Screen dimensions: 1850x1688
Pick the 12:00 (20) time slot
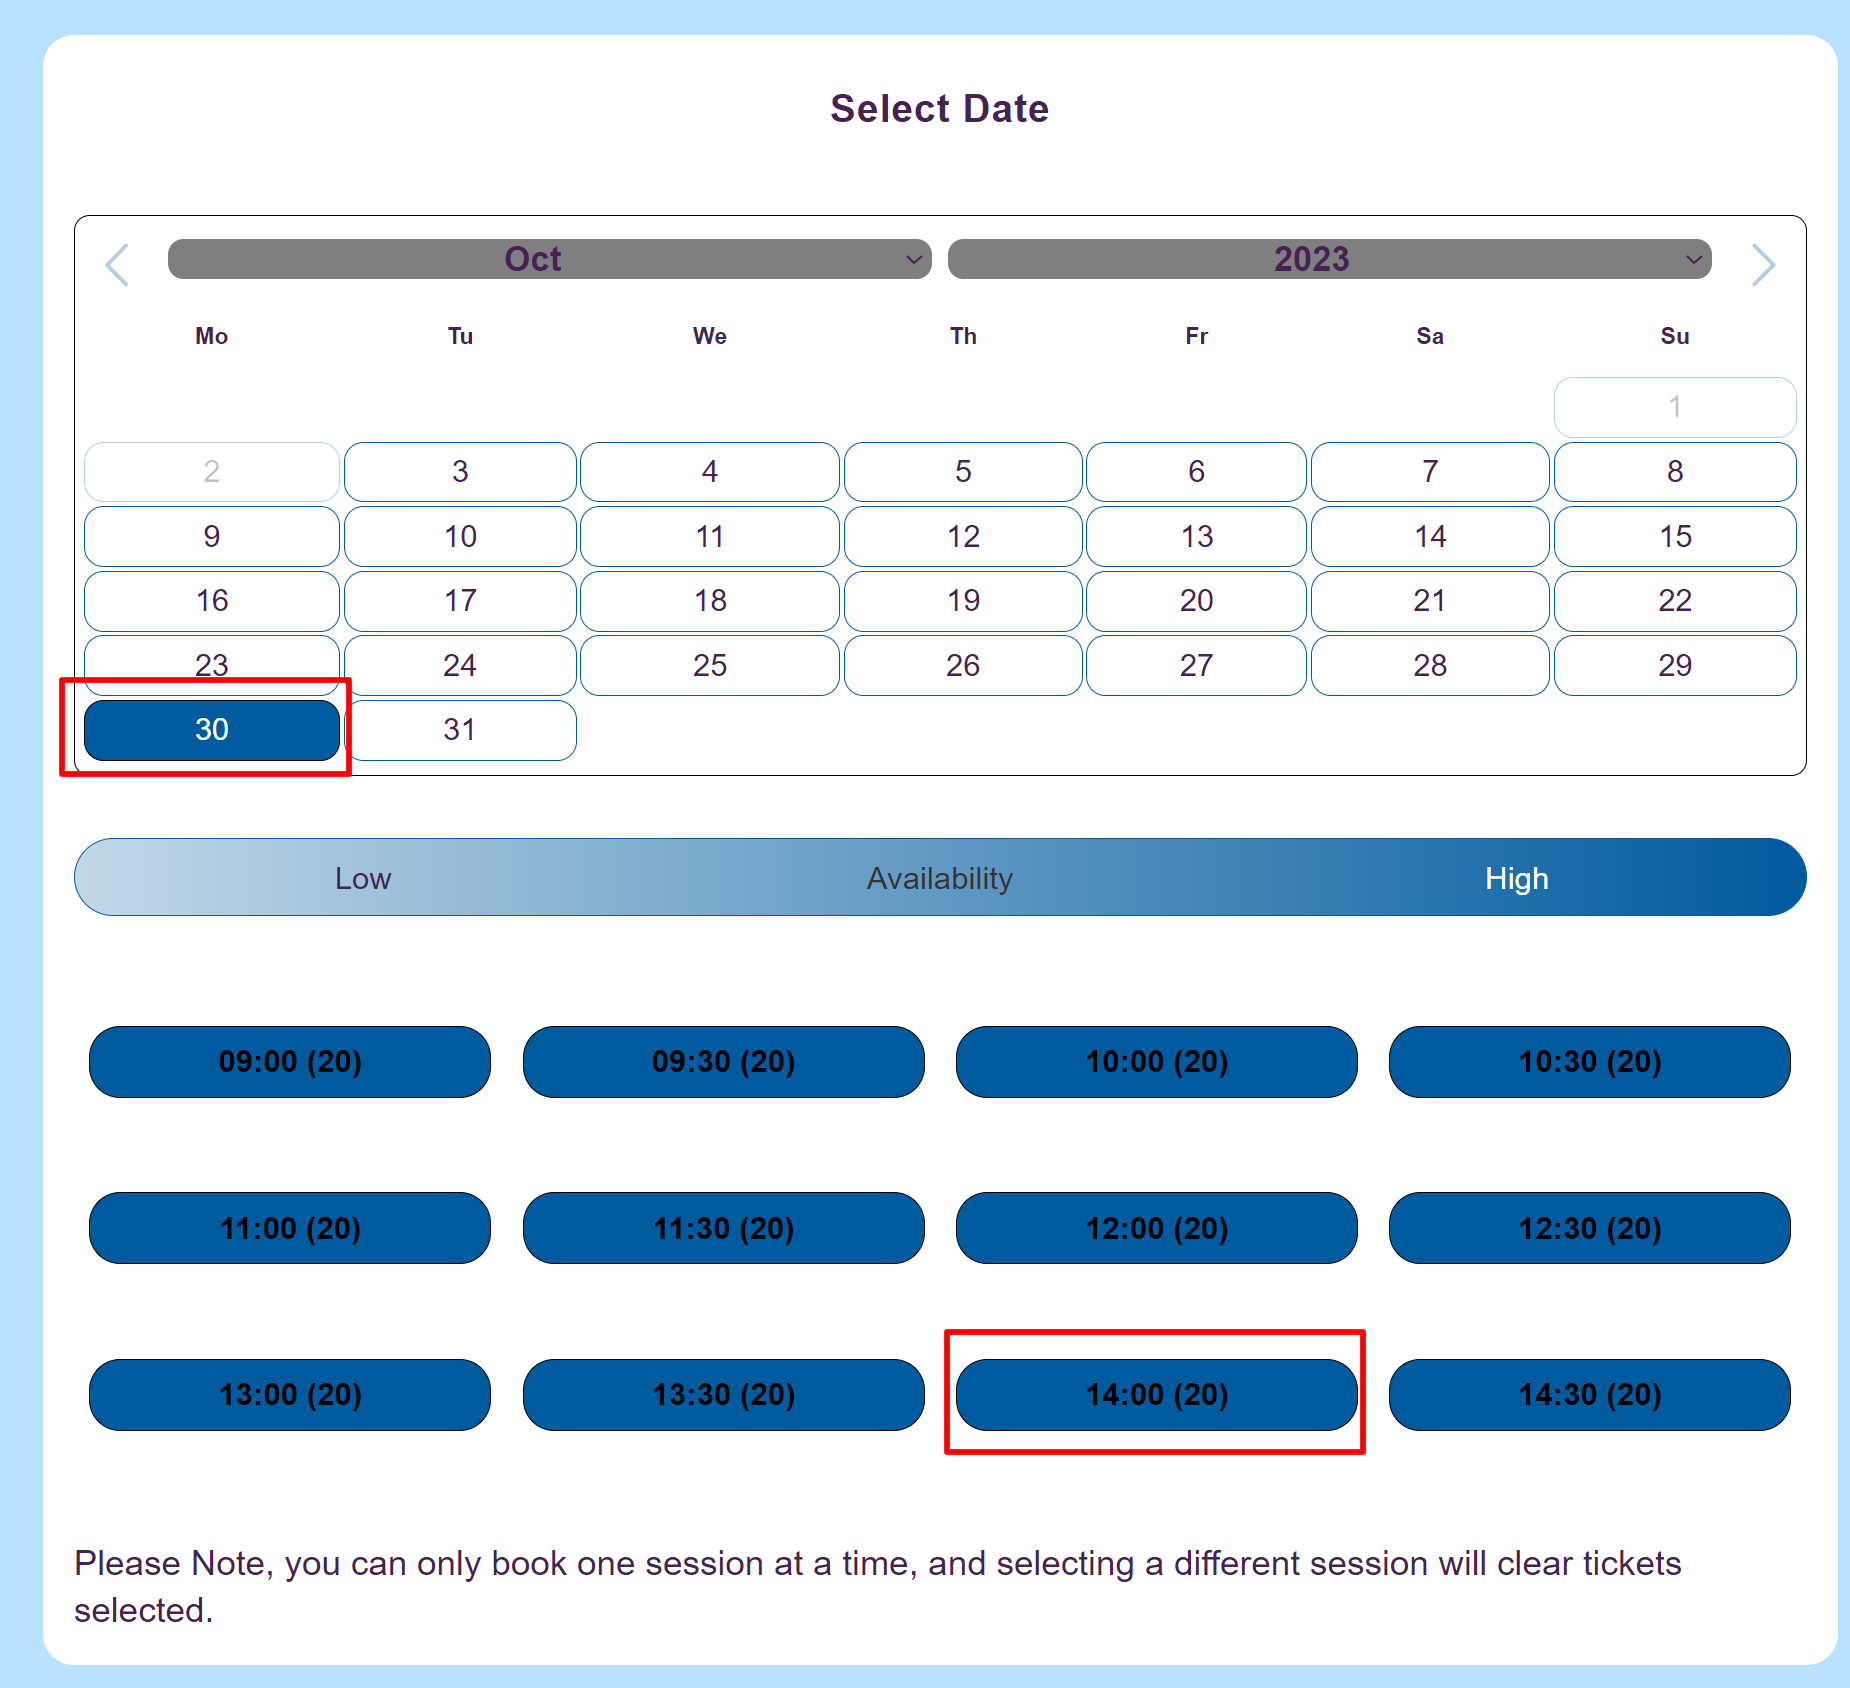pyautogui.click(x=1156, y=1228)
